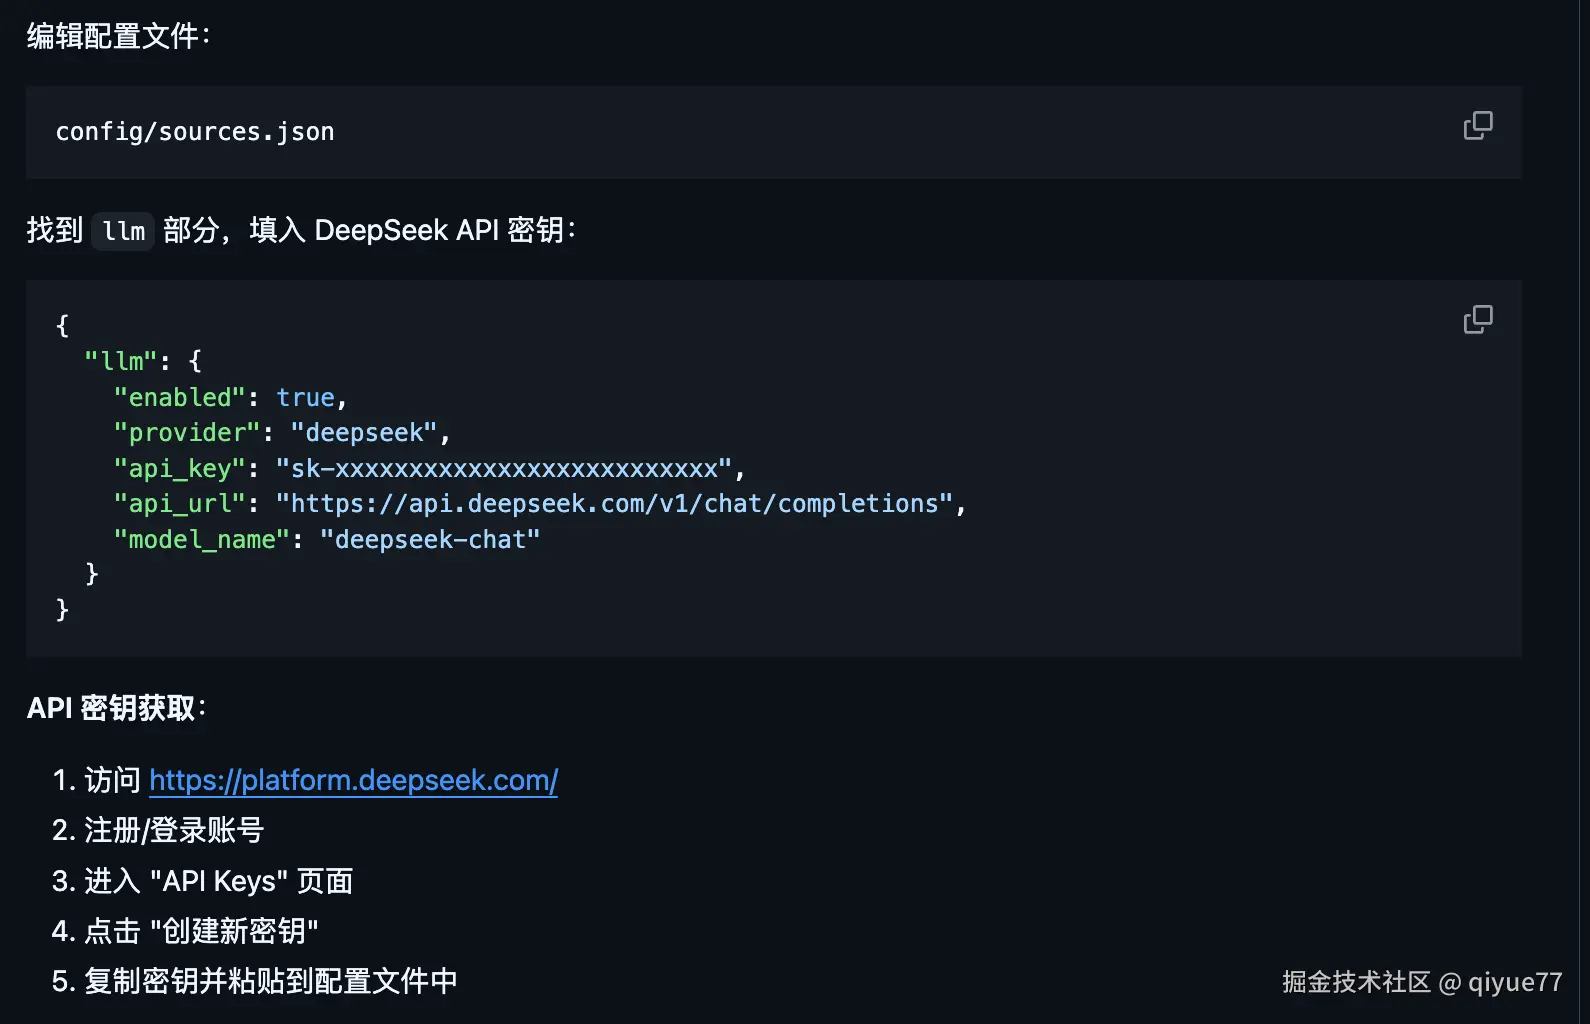The image size is (1590, 1024).
Task: Click the "model_name" key in the JSON
Action: 201,539
